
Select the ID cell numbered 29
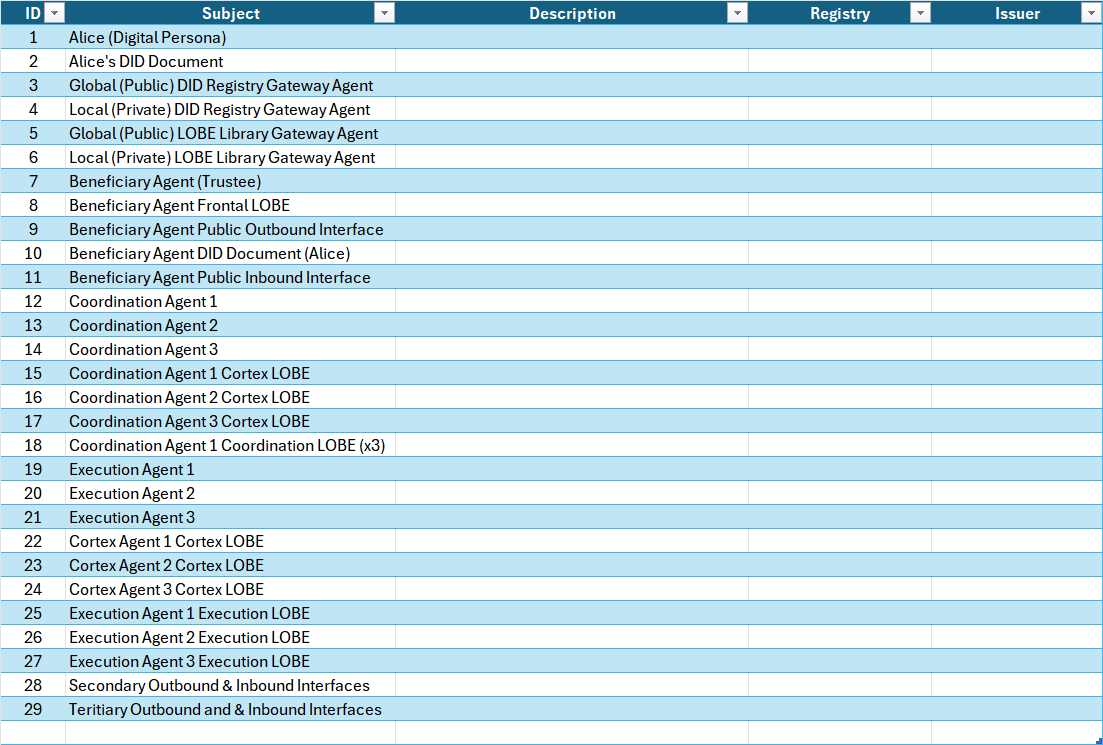[33, 710]
